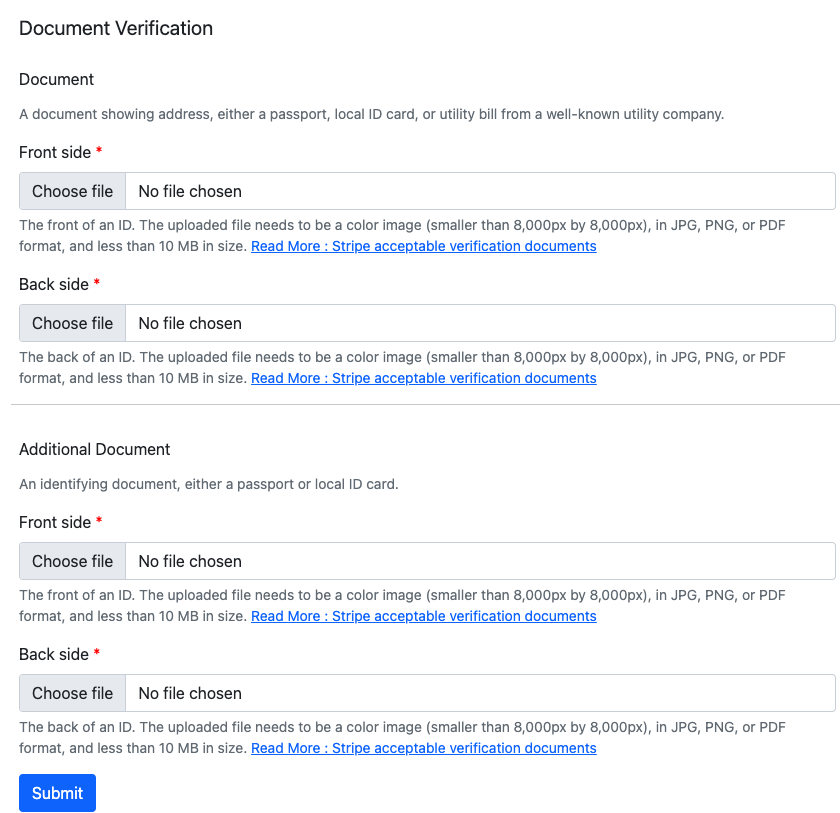The height and width of the screenshot is (813, 840).
Task: Click the Document section heading
Action: coord(56,79)
